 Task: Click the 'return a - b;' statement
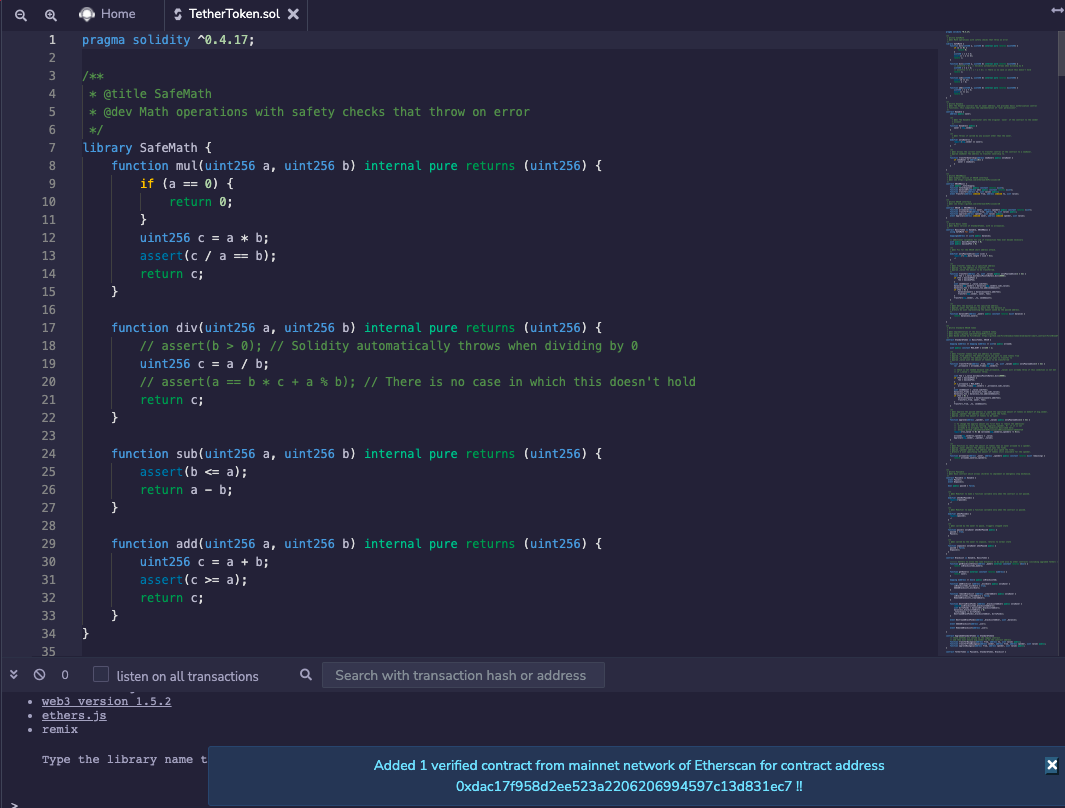click(x=186, y=490)
